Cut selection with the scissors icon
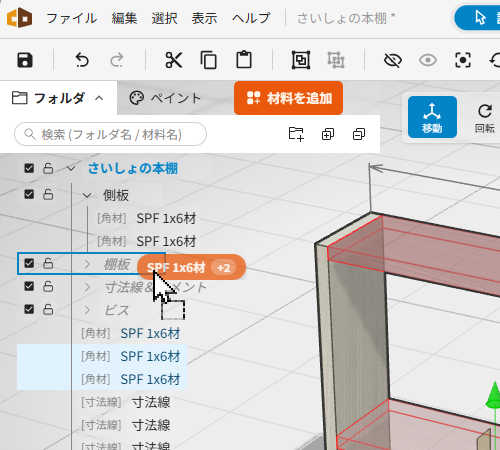The height and width of the screenshot is (450, 500). [174, 60]
